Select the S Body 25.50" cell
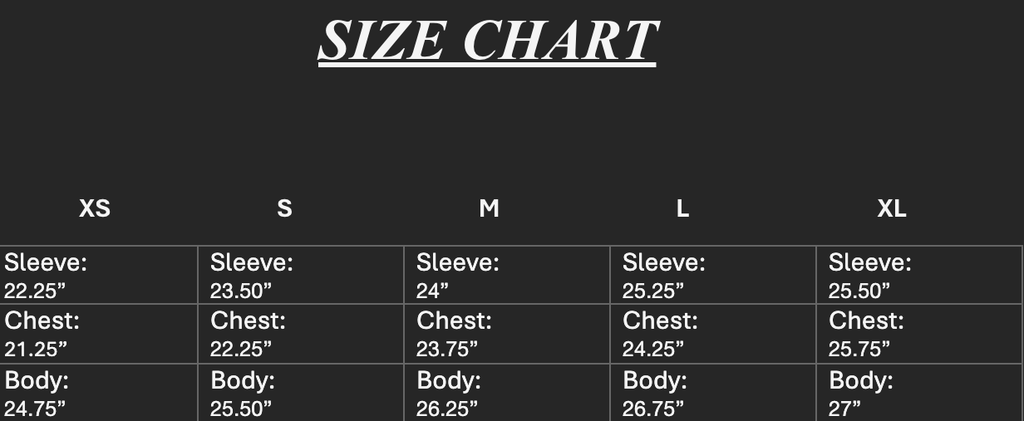The image size is (1024, 421). point(304,393)
